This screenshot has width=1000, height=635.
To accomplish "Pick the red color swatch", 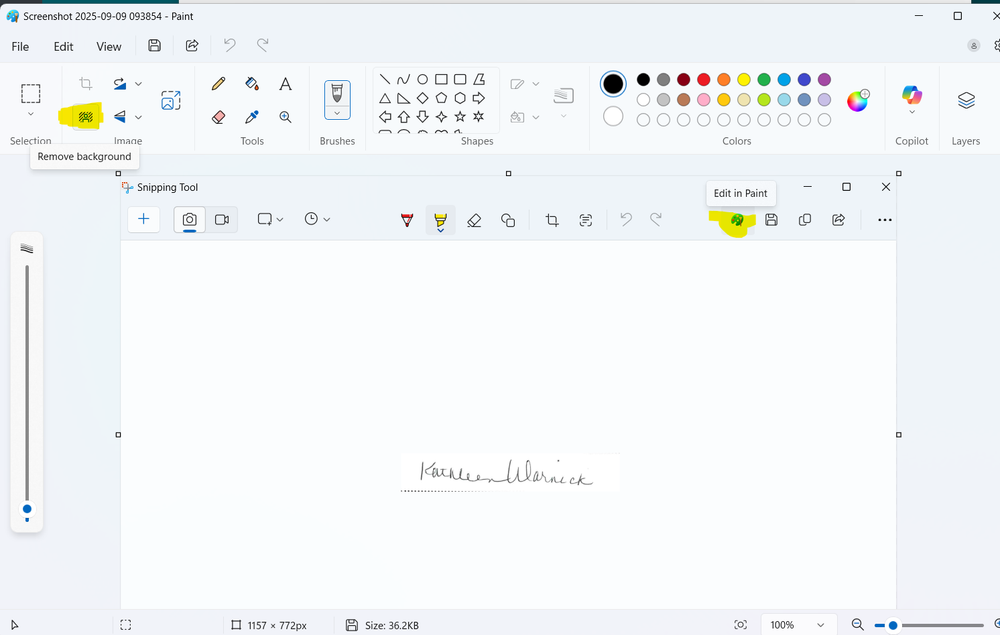I will pos(703,80).
